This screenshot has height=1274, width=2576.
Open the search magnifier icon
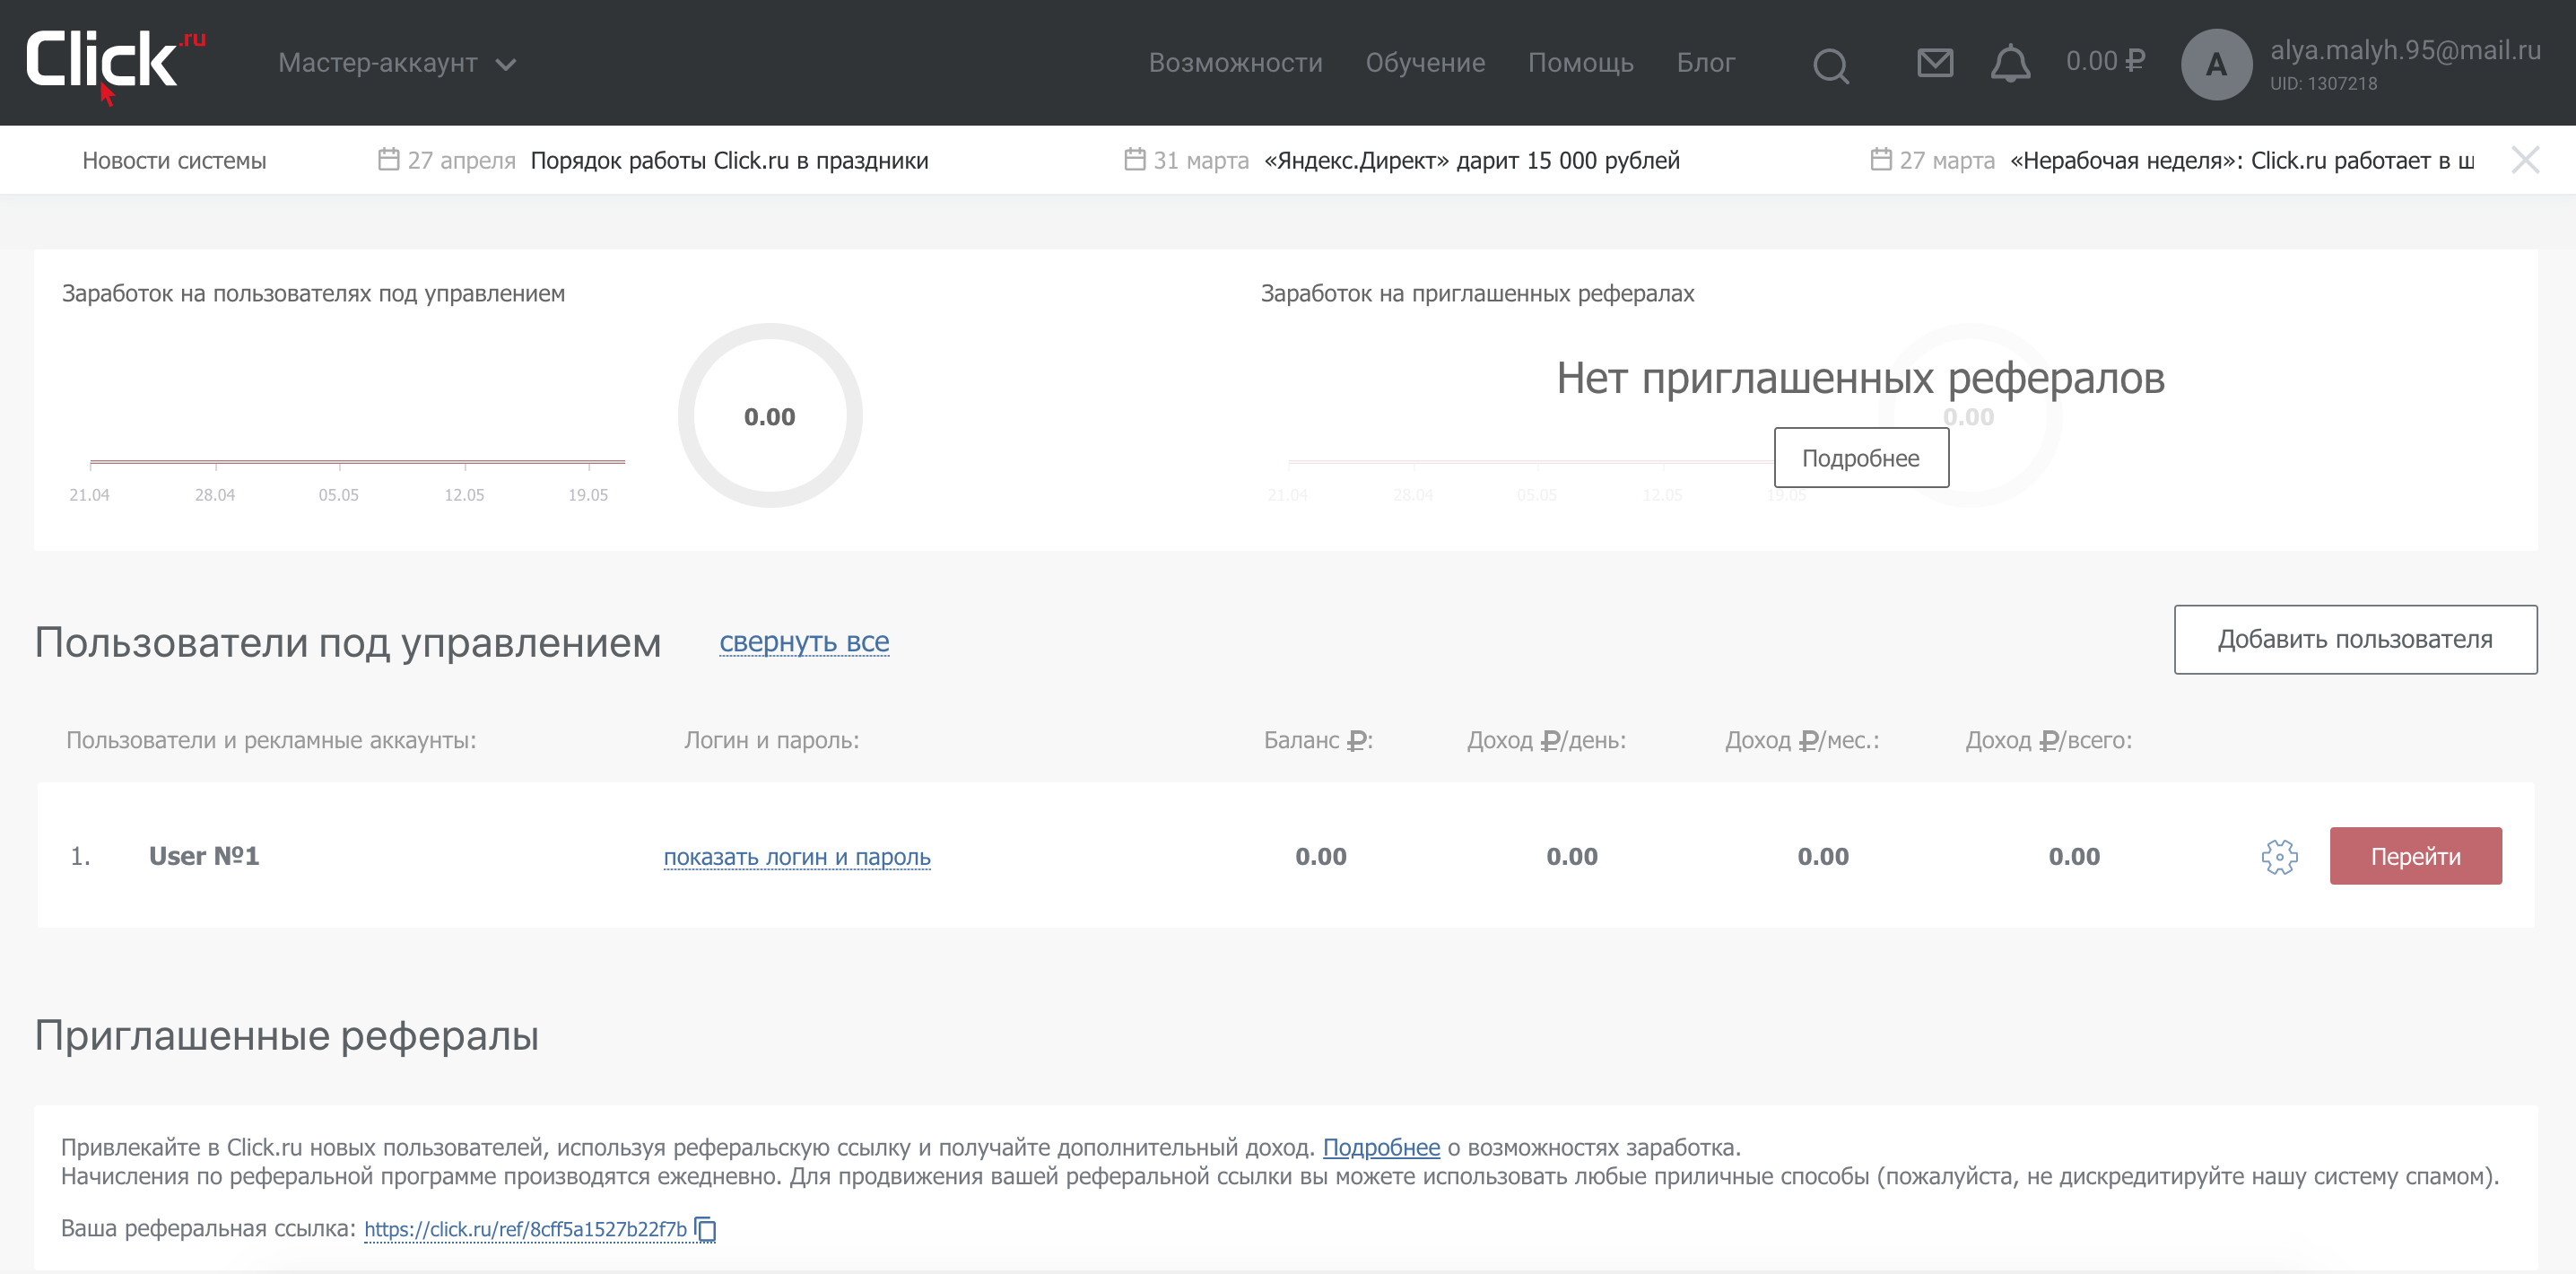[1831, 65]
